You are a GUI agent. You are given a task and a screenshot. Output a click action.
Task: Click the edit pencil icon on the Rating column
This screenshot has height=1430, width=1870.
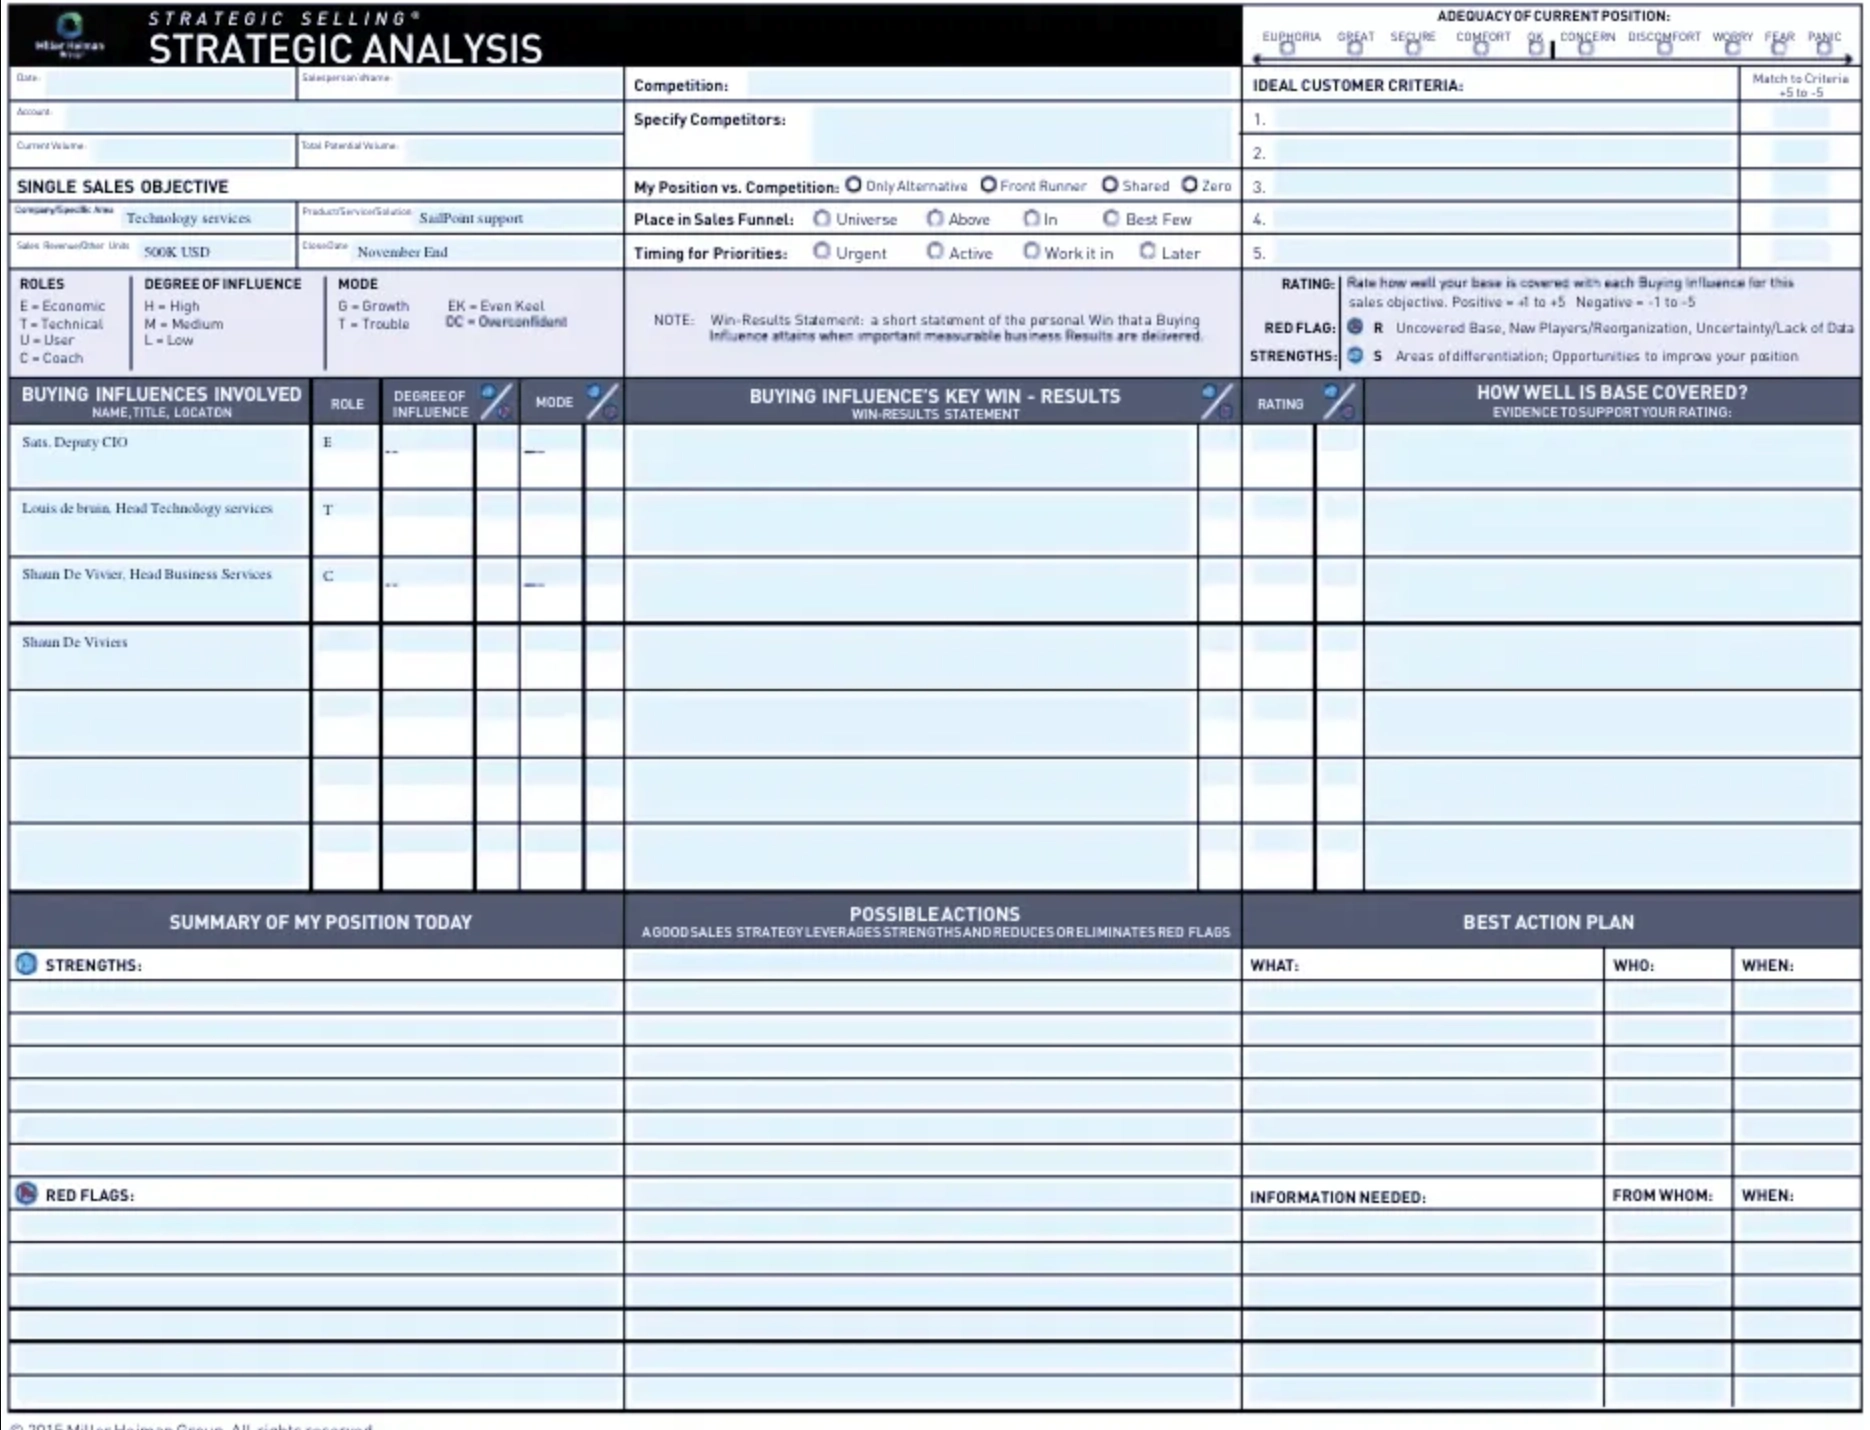click(x=1338, y=402)
